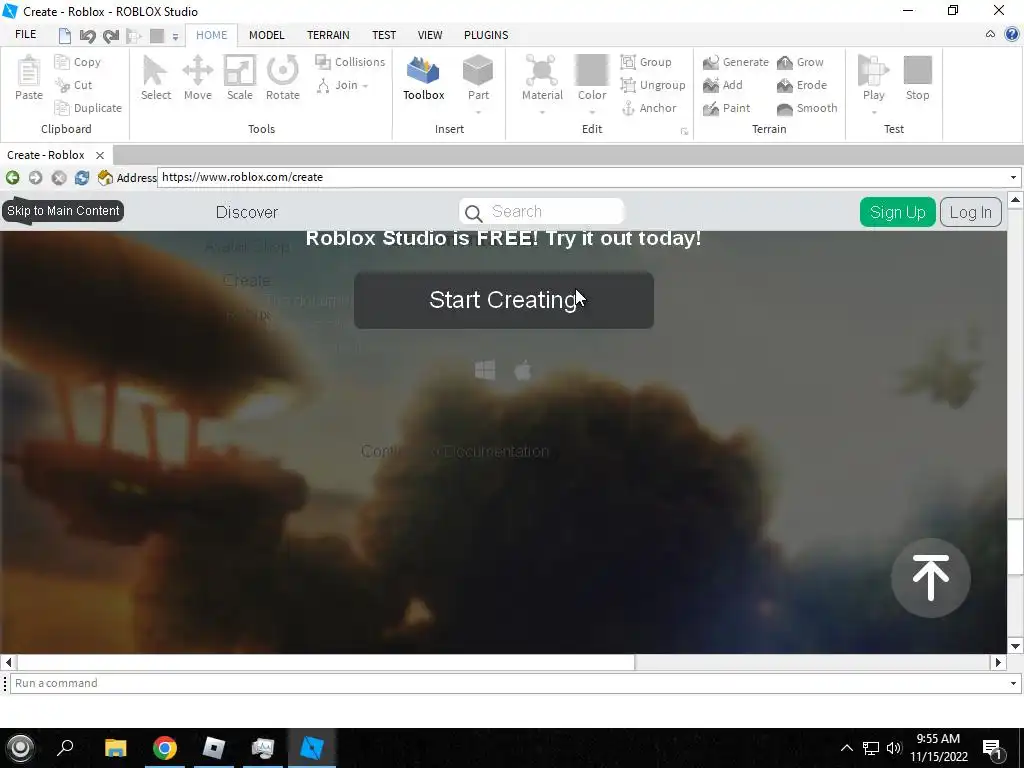Toggle Anchor for selected parts

pos(648,108)
